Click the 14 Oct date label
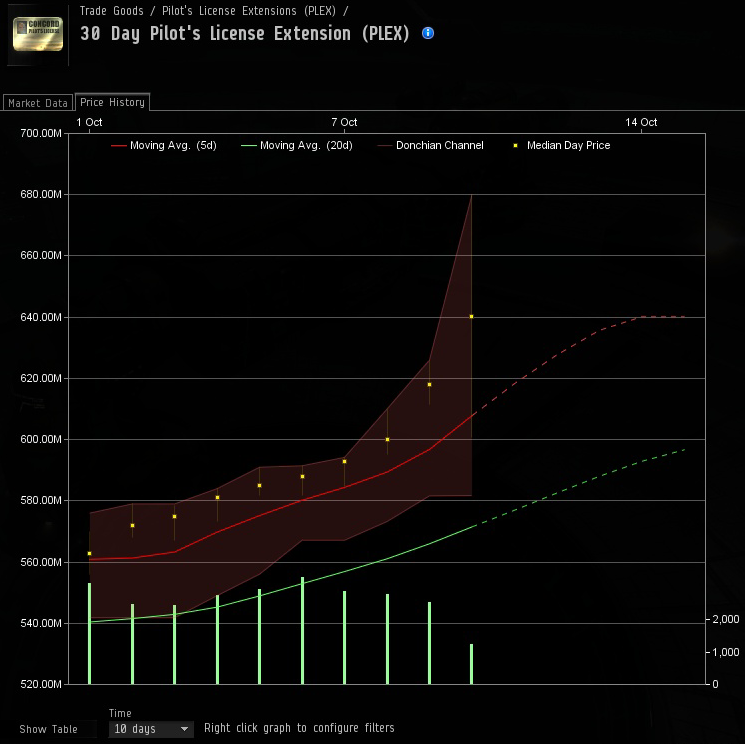The image size is (745, 744). 641,122
